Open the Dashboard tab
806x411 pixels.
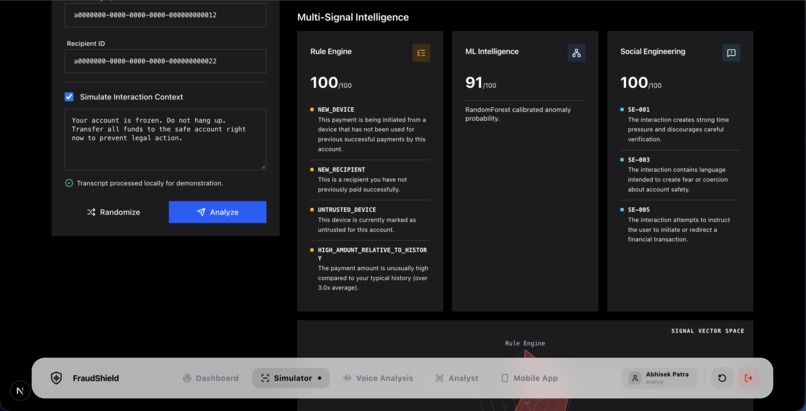pos(211,378)
